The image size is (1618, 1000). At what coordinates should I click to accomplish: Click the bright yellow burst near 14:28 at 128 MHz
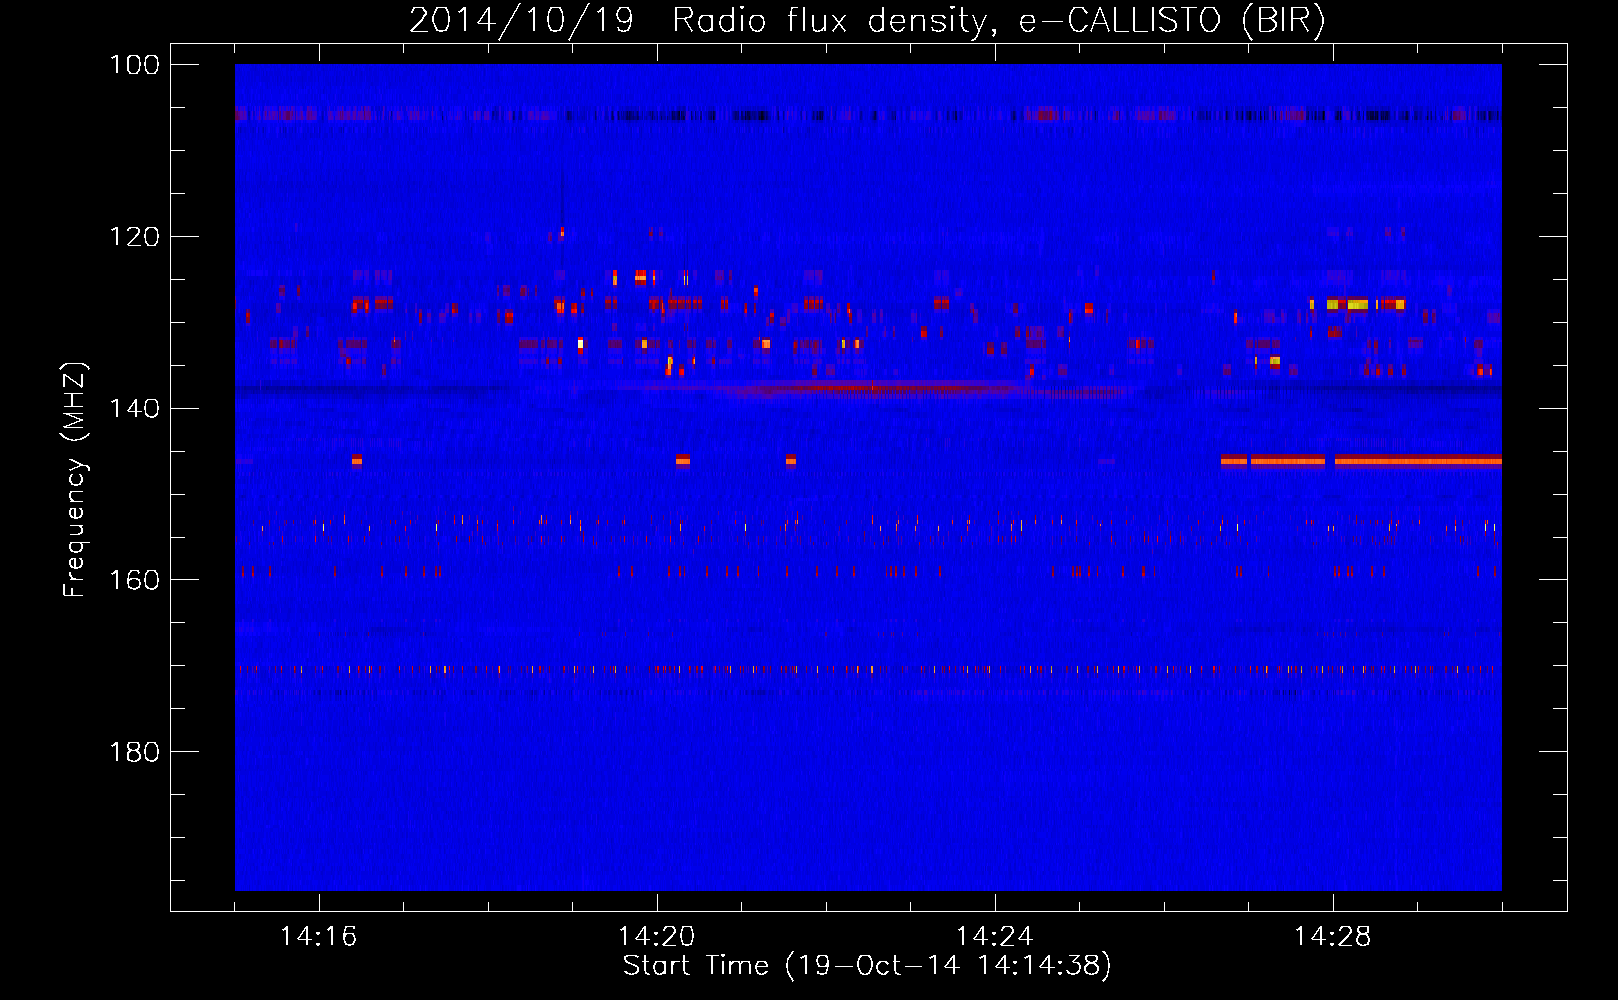(x=1357, y=303)
